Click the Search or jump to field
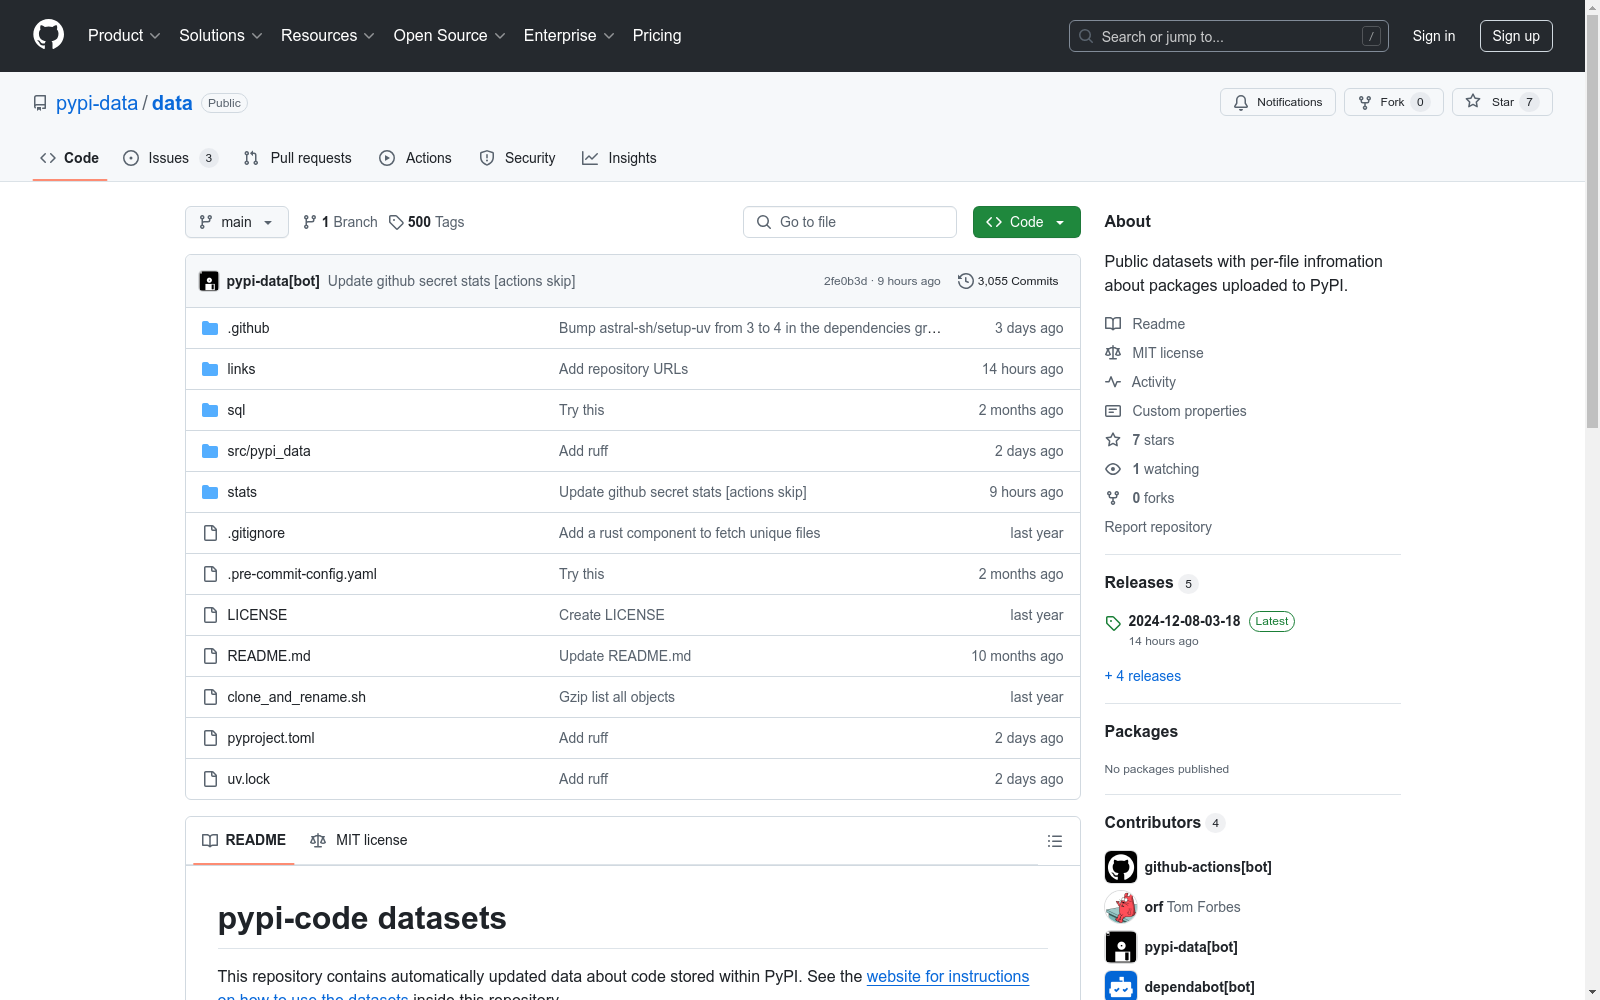Screen dimensions: 1600x1000 coord(1229,36)
